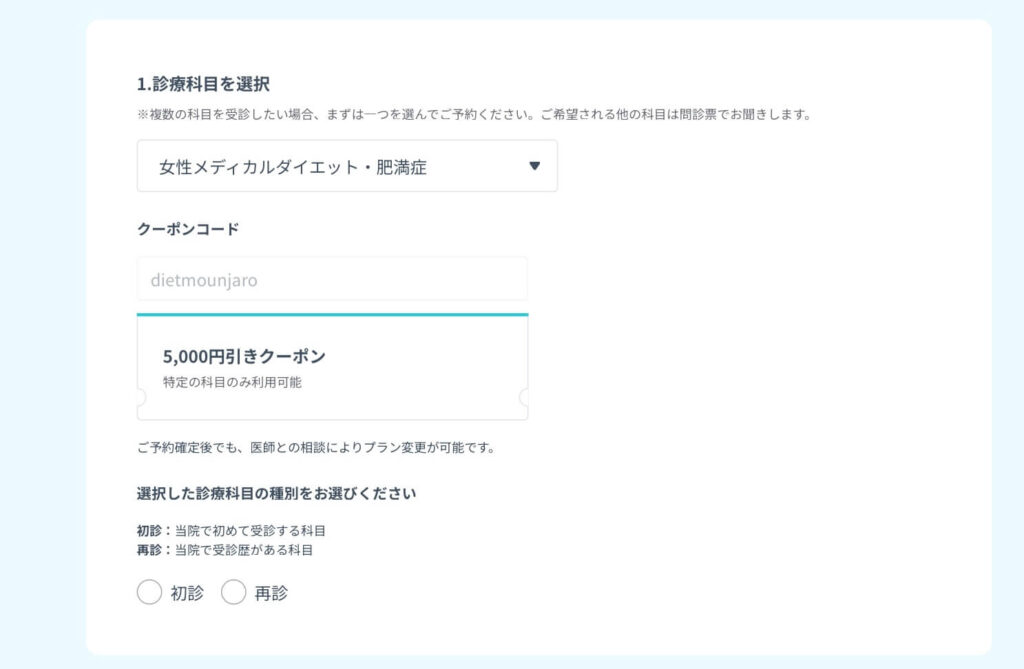Click the heading 1.診療科目を選択
The height and width of the screenshot is (669, 1024).
[x=203, y=84]
